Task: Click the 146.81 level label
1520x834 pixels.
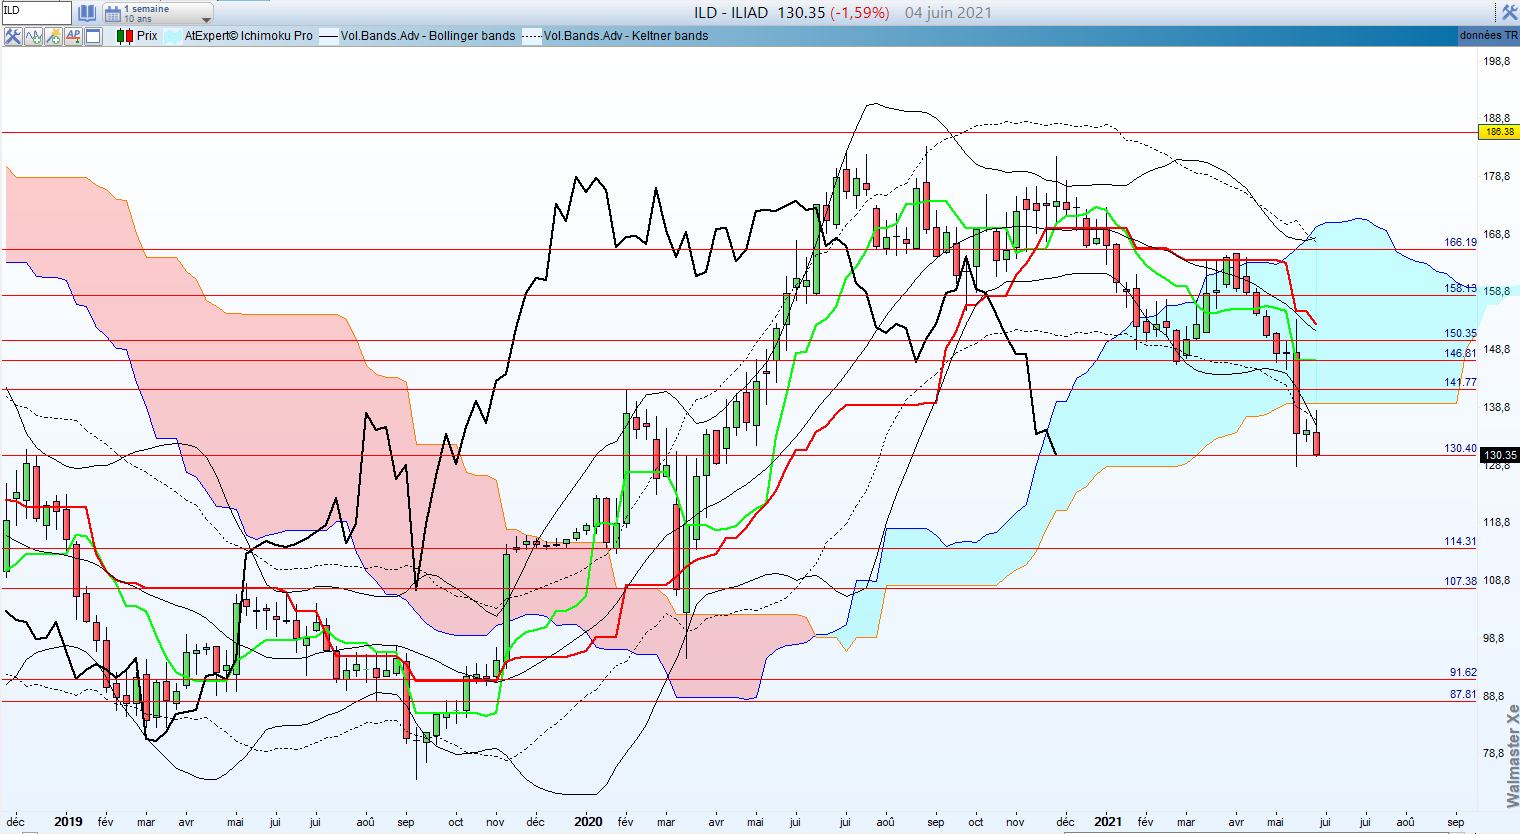Action: (1460, 353)
